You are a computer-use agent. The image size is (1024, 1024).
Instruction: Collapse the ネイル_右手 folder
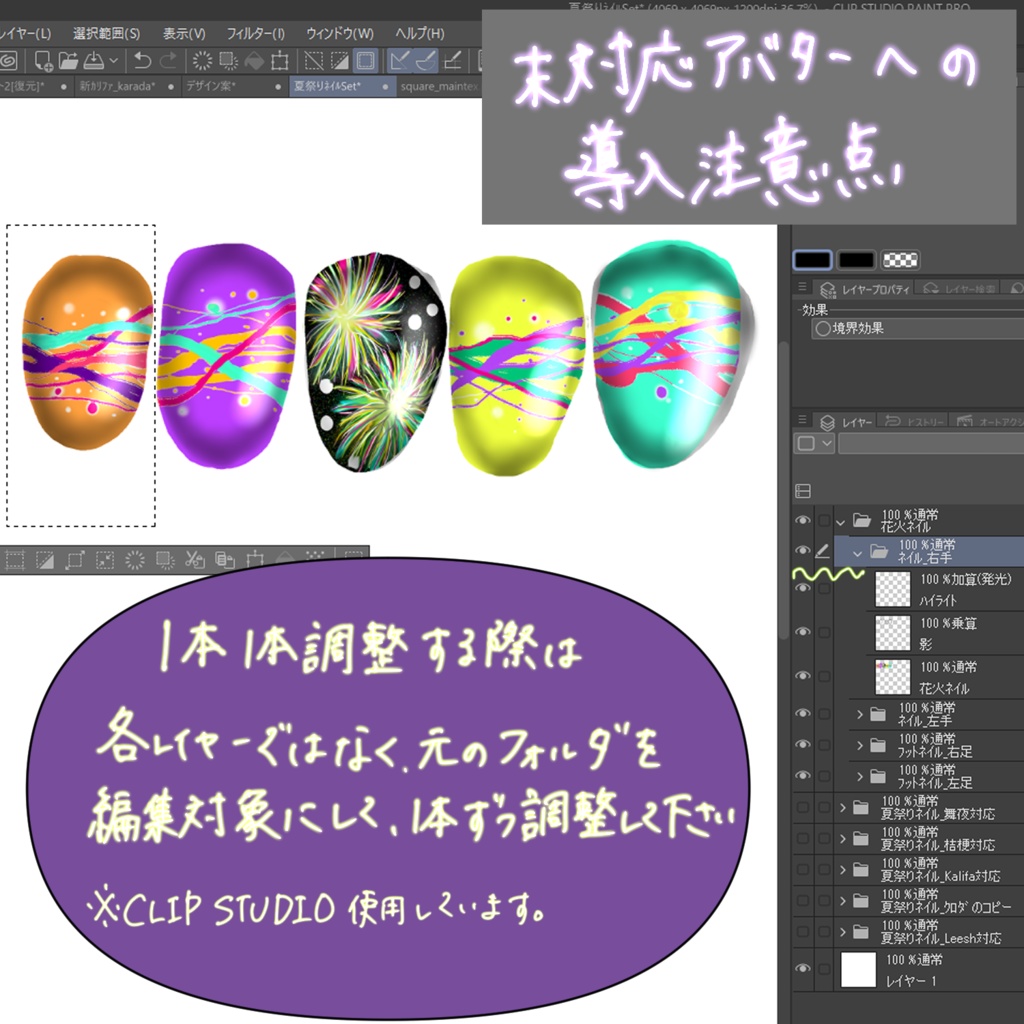tap(857, 553)
